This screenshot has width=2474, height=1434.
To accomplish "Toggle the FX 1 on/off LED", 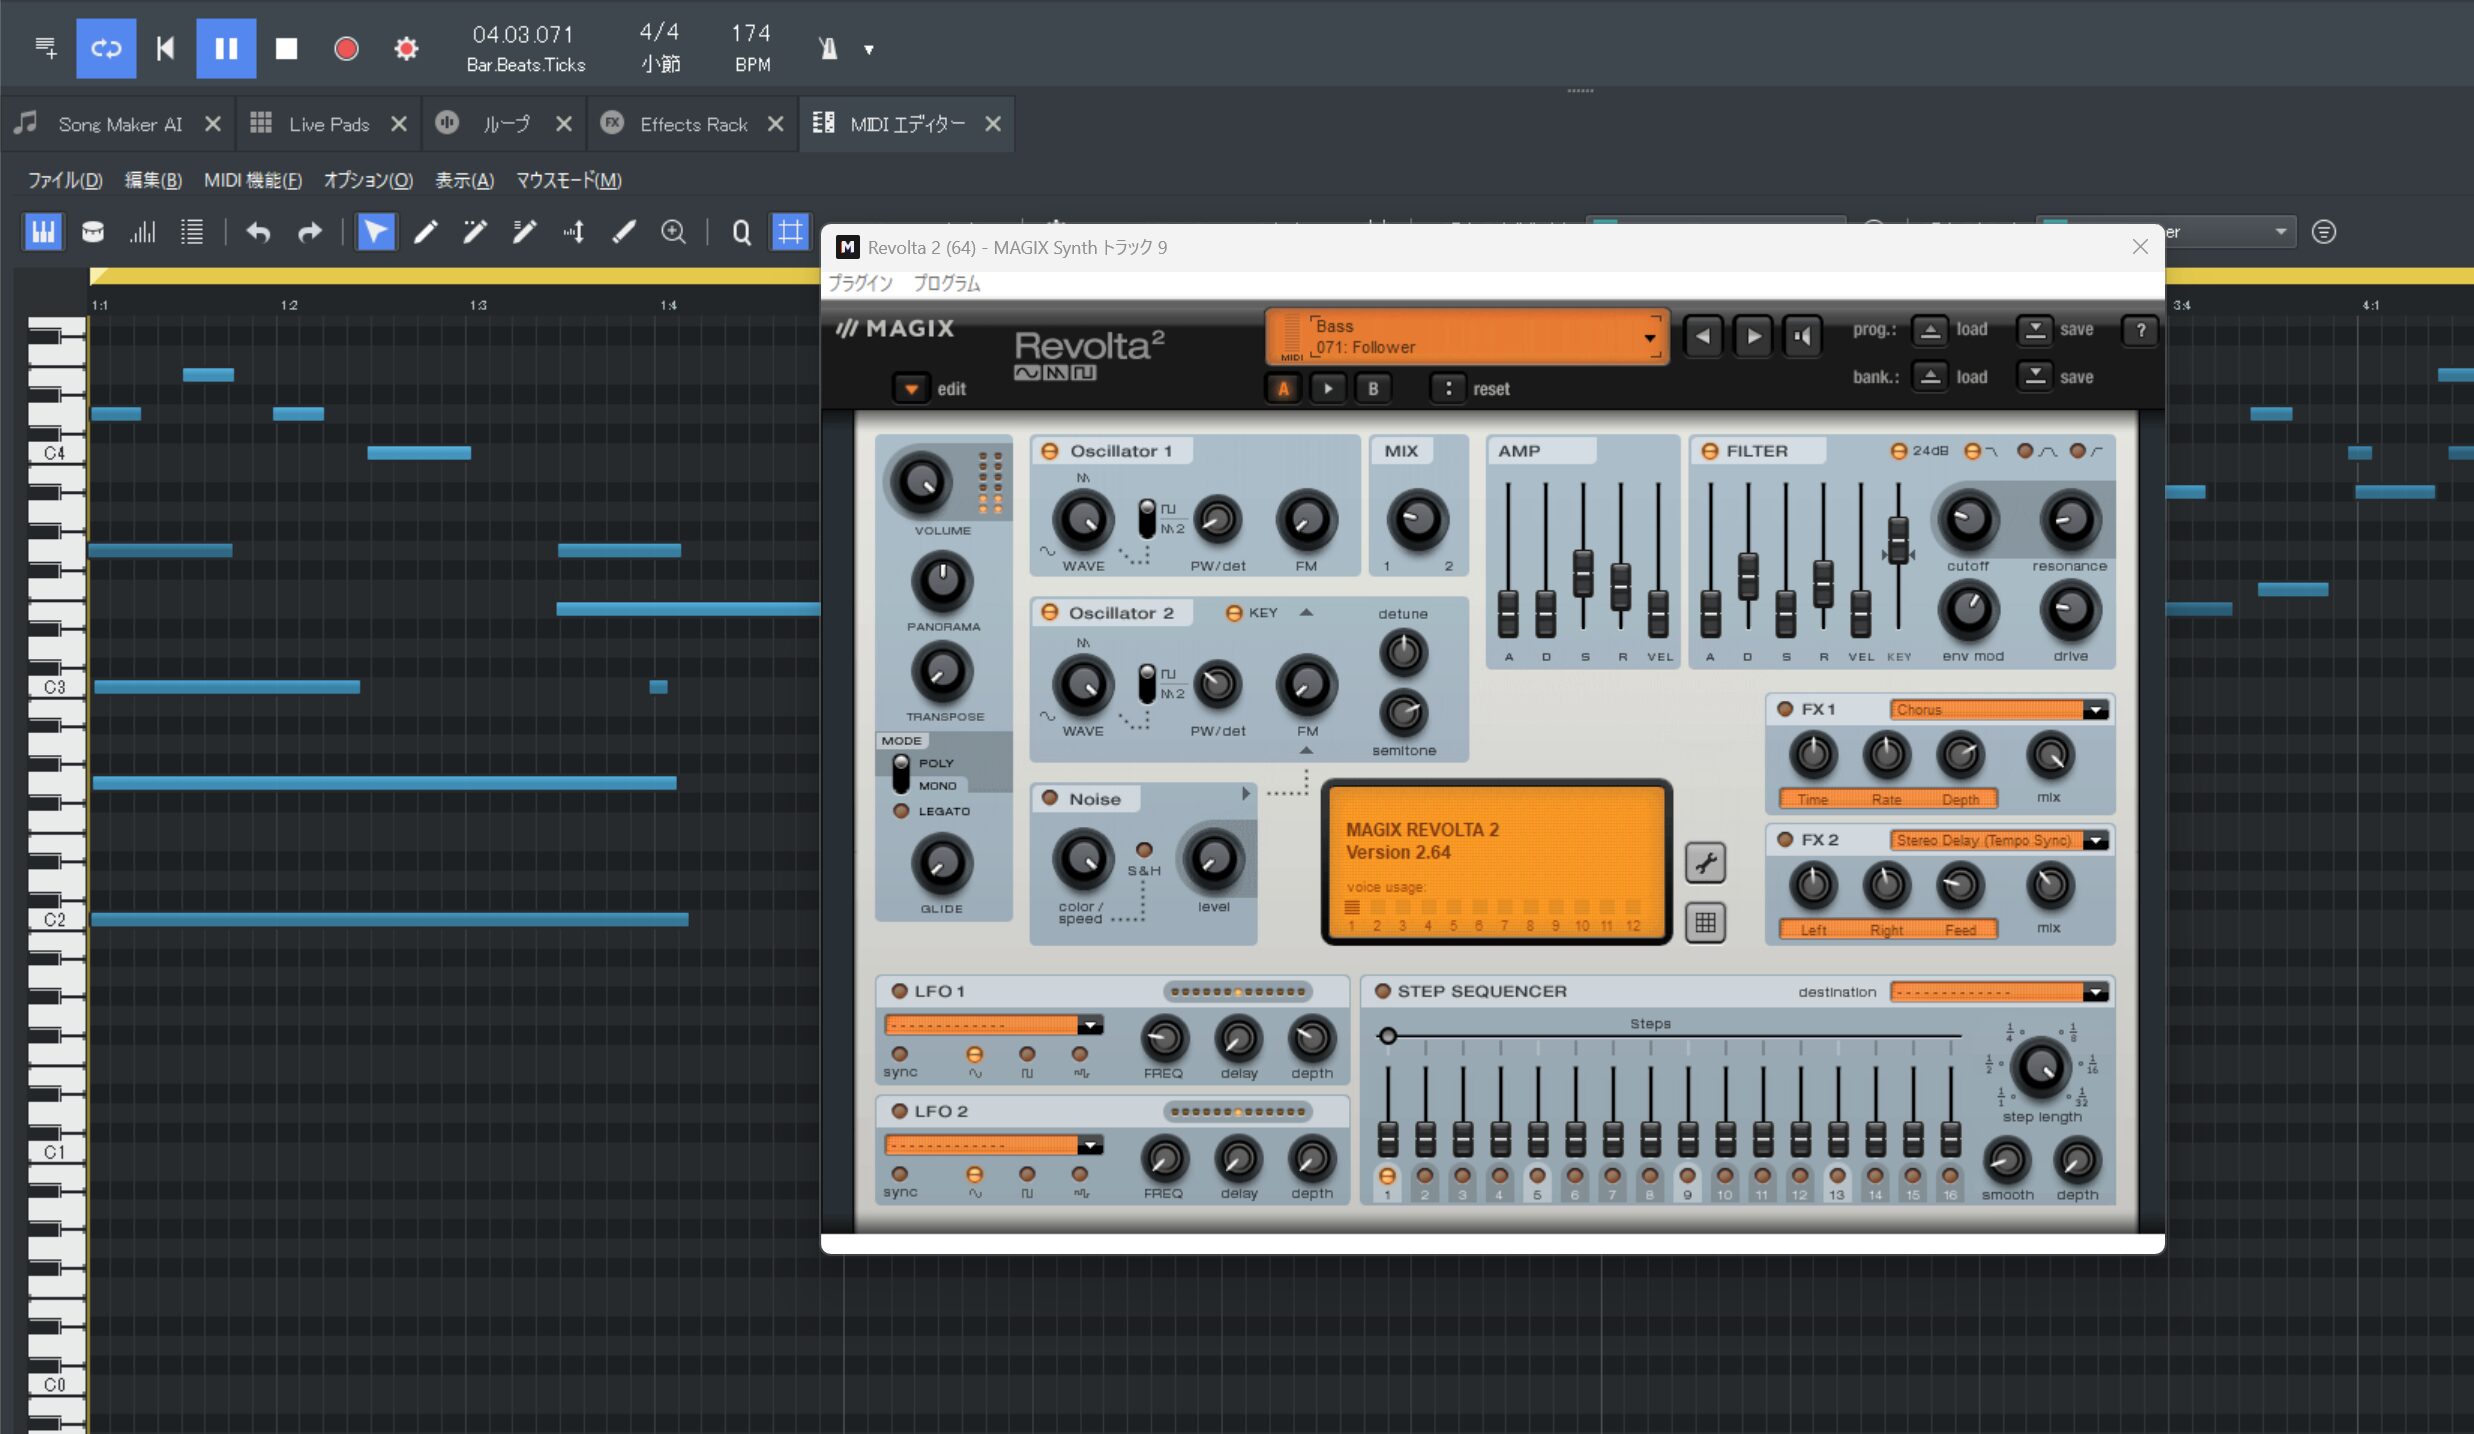I will (1785, 709).
